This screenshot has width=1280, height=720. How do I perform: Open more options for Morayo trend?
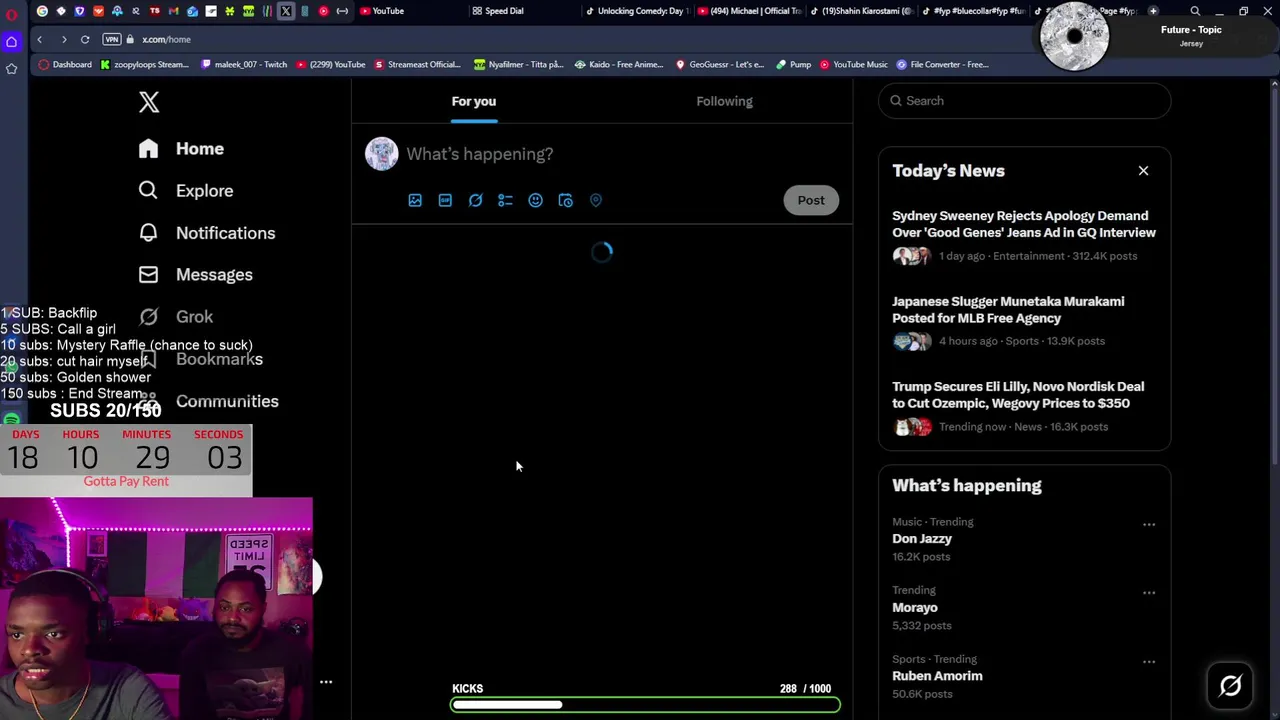point(1149,592)
